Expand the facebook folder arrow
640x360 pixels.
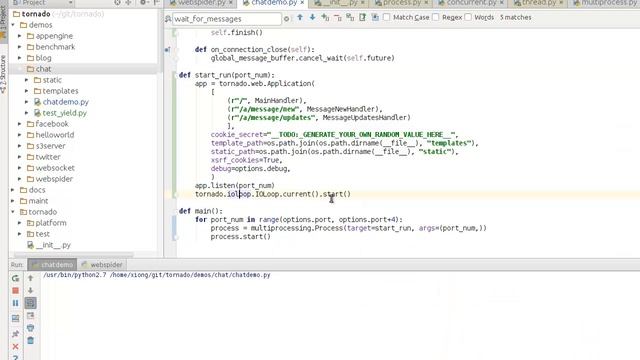20,124
